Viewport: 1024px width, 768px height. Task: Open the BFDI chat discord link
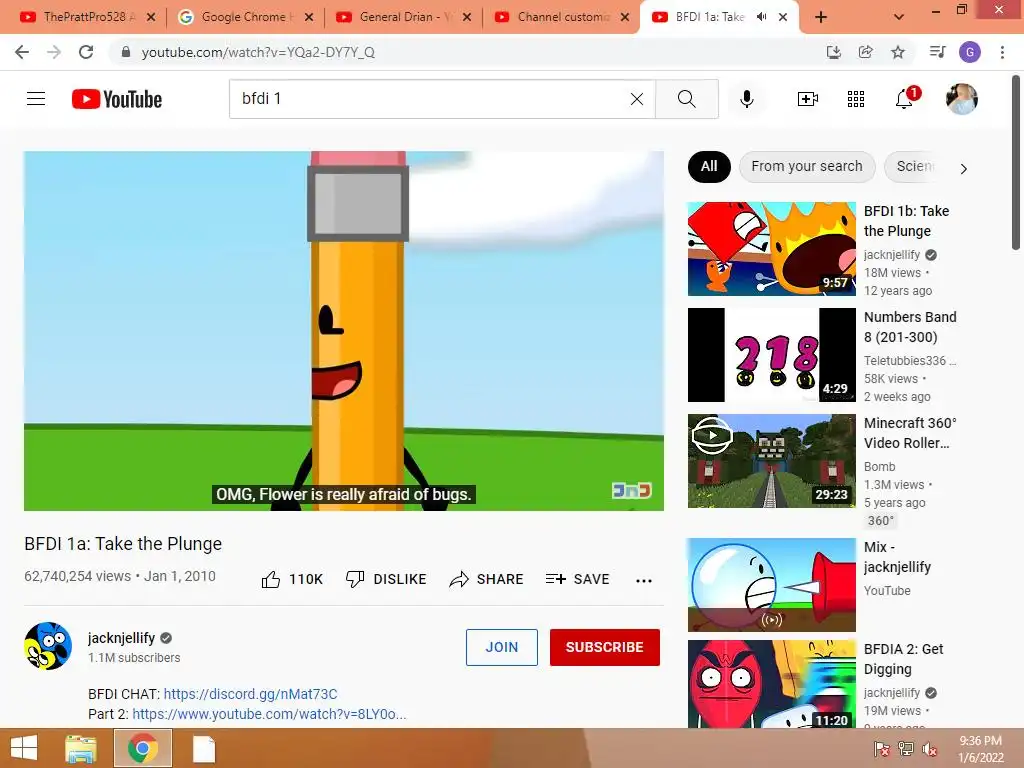250,694
